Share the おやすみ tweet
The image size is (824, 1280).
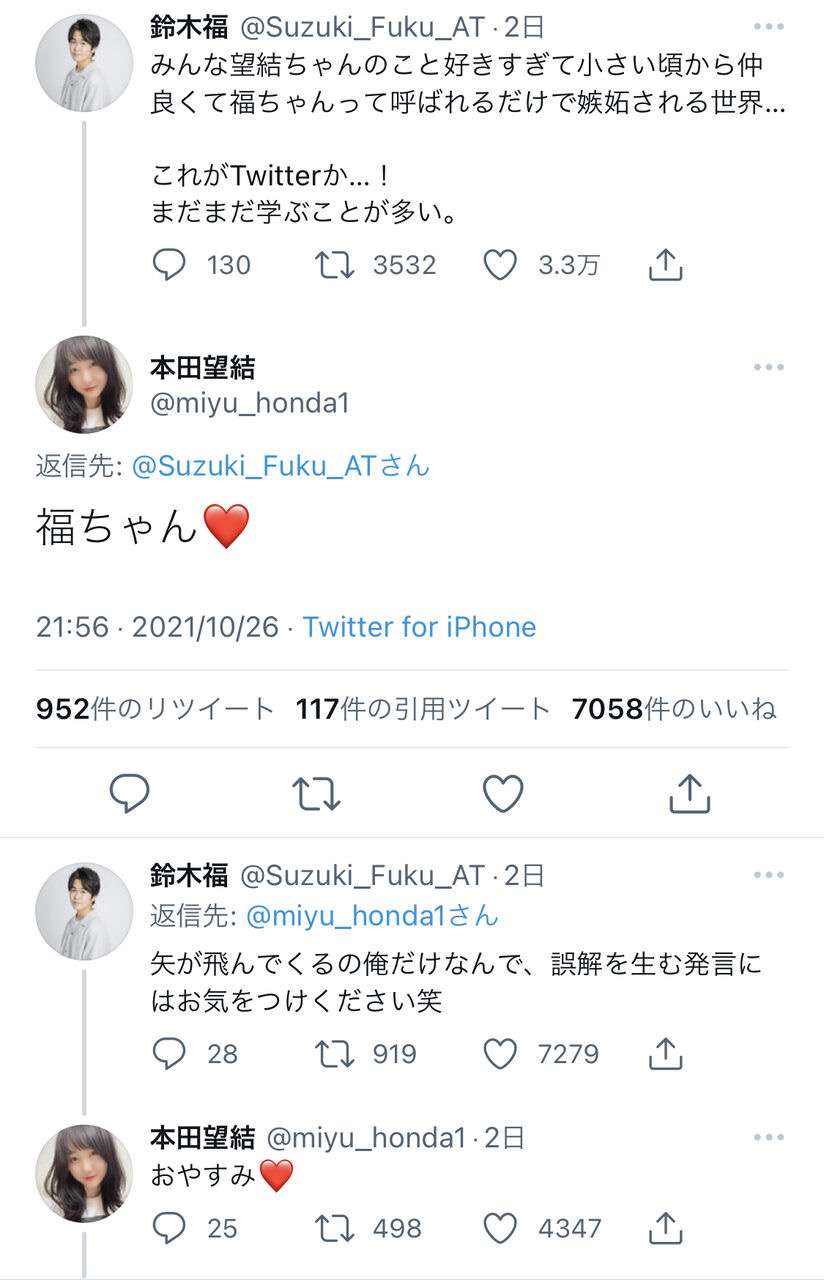click(x=666, y=1227)
